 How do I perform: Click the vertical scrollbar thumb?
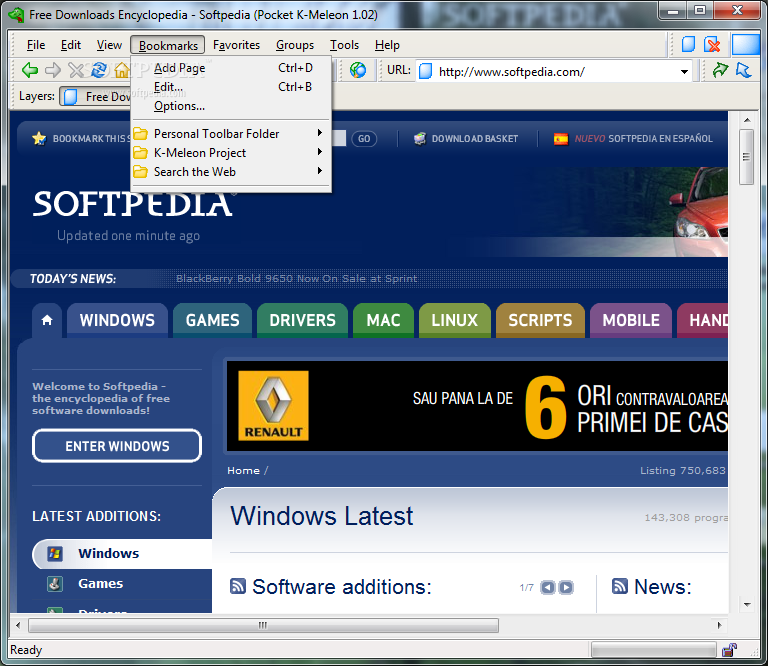click(x=746, y=157)
